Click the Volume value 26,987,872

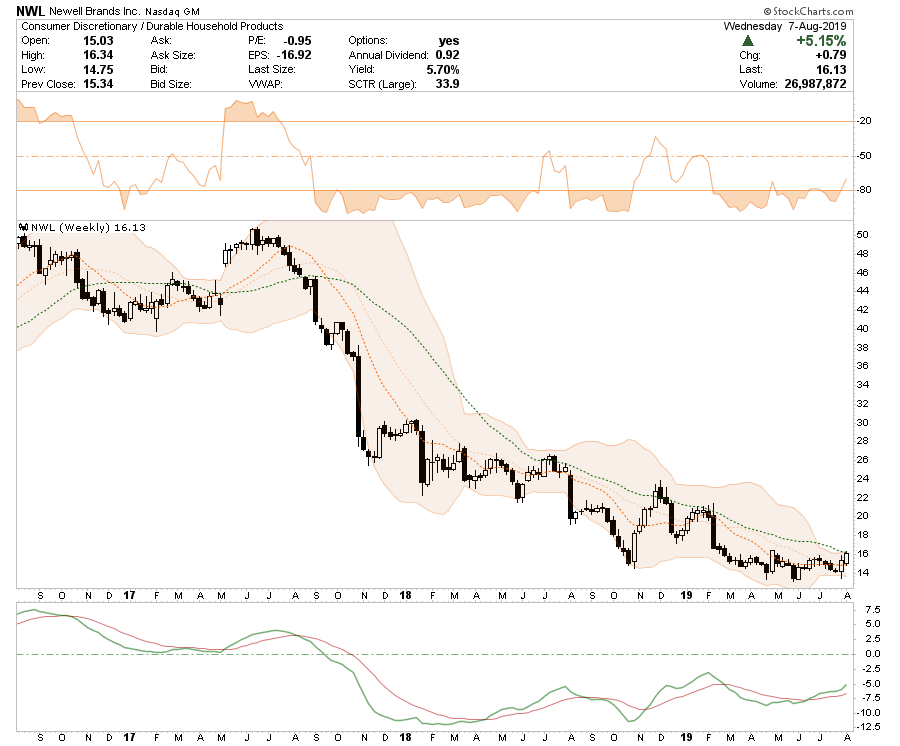[x=816, y=84]
